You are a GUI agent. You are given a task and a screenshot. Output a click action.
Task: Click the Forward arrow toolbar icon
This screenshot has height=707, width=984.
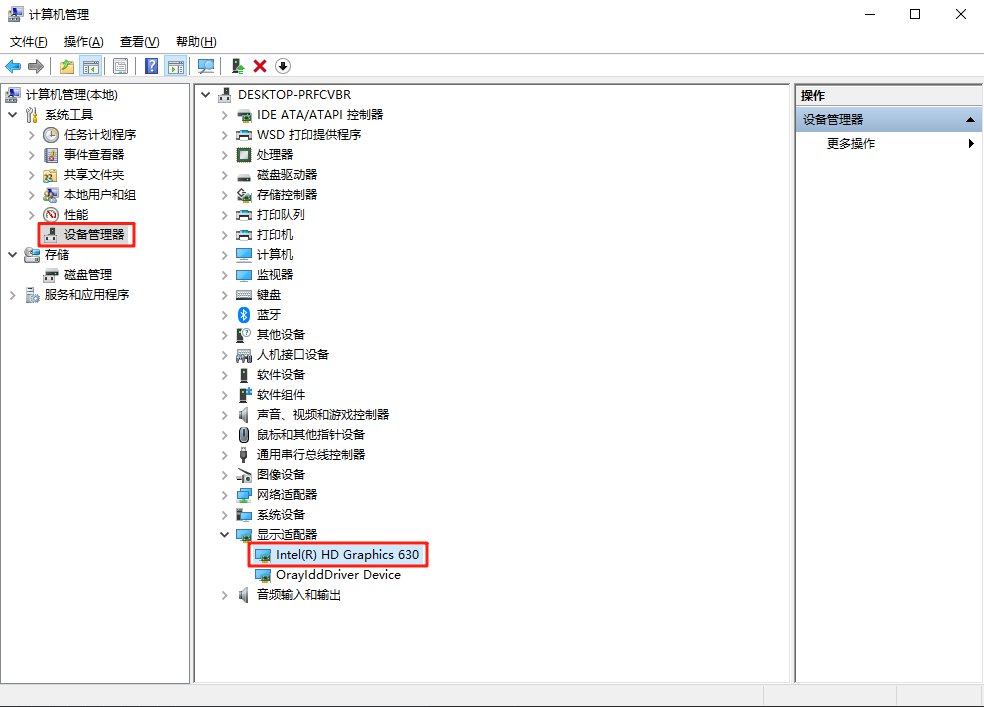36,66
